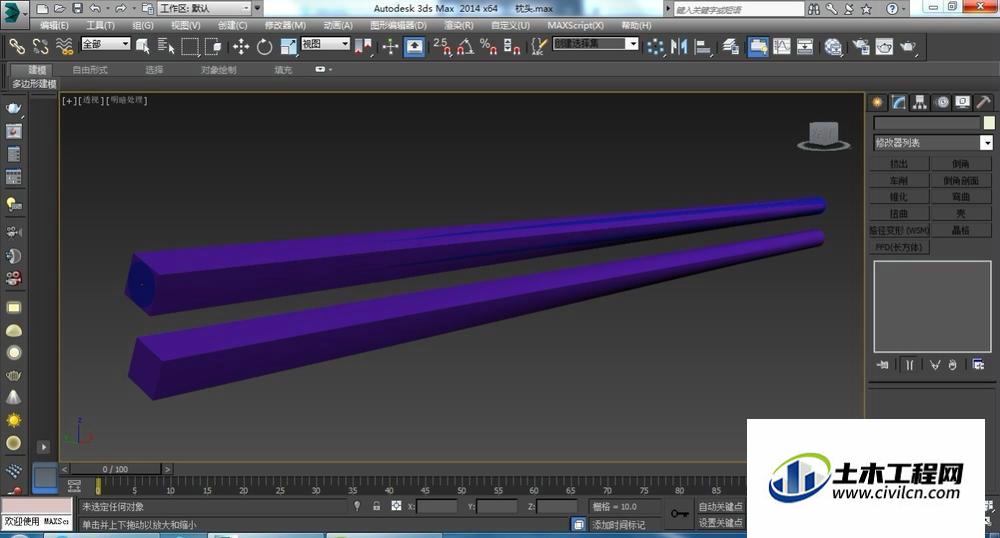The image size is (1000, 538).
Task: Open Rendered Frame Window icon
Action: (x=884, y=46)
